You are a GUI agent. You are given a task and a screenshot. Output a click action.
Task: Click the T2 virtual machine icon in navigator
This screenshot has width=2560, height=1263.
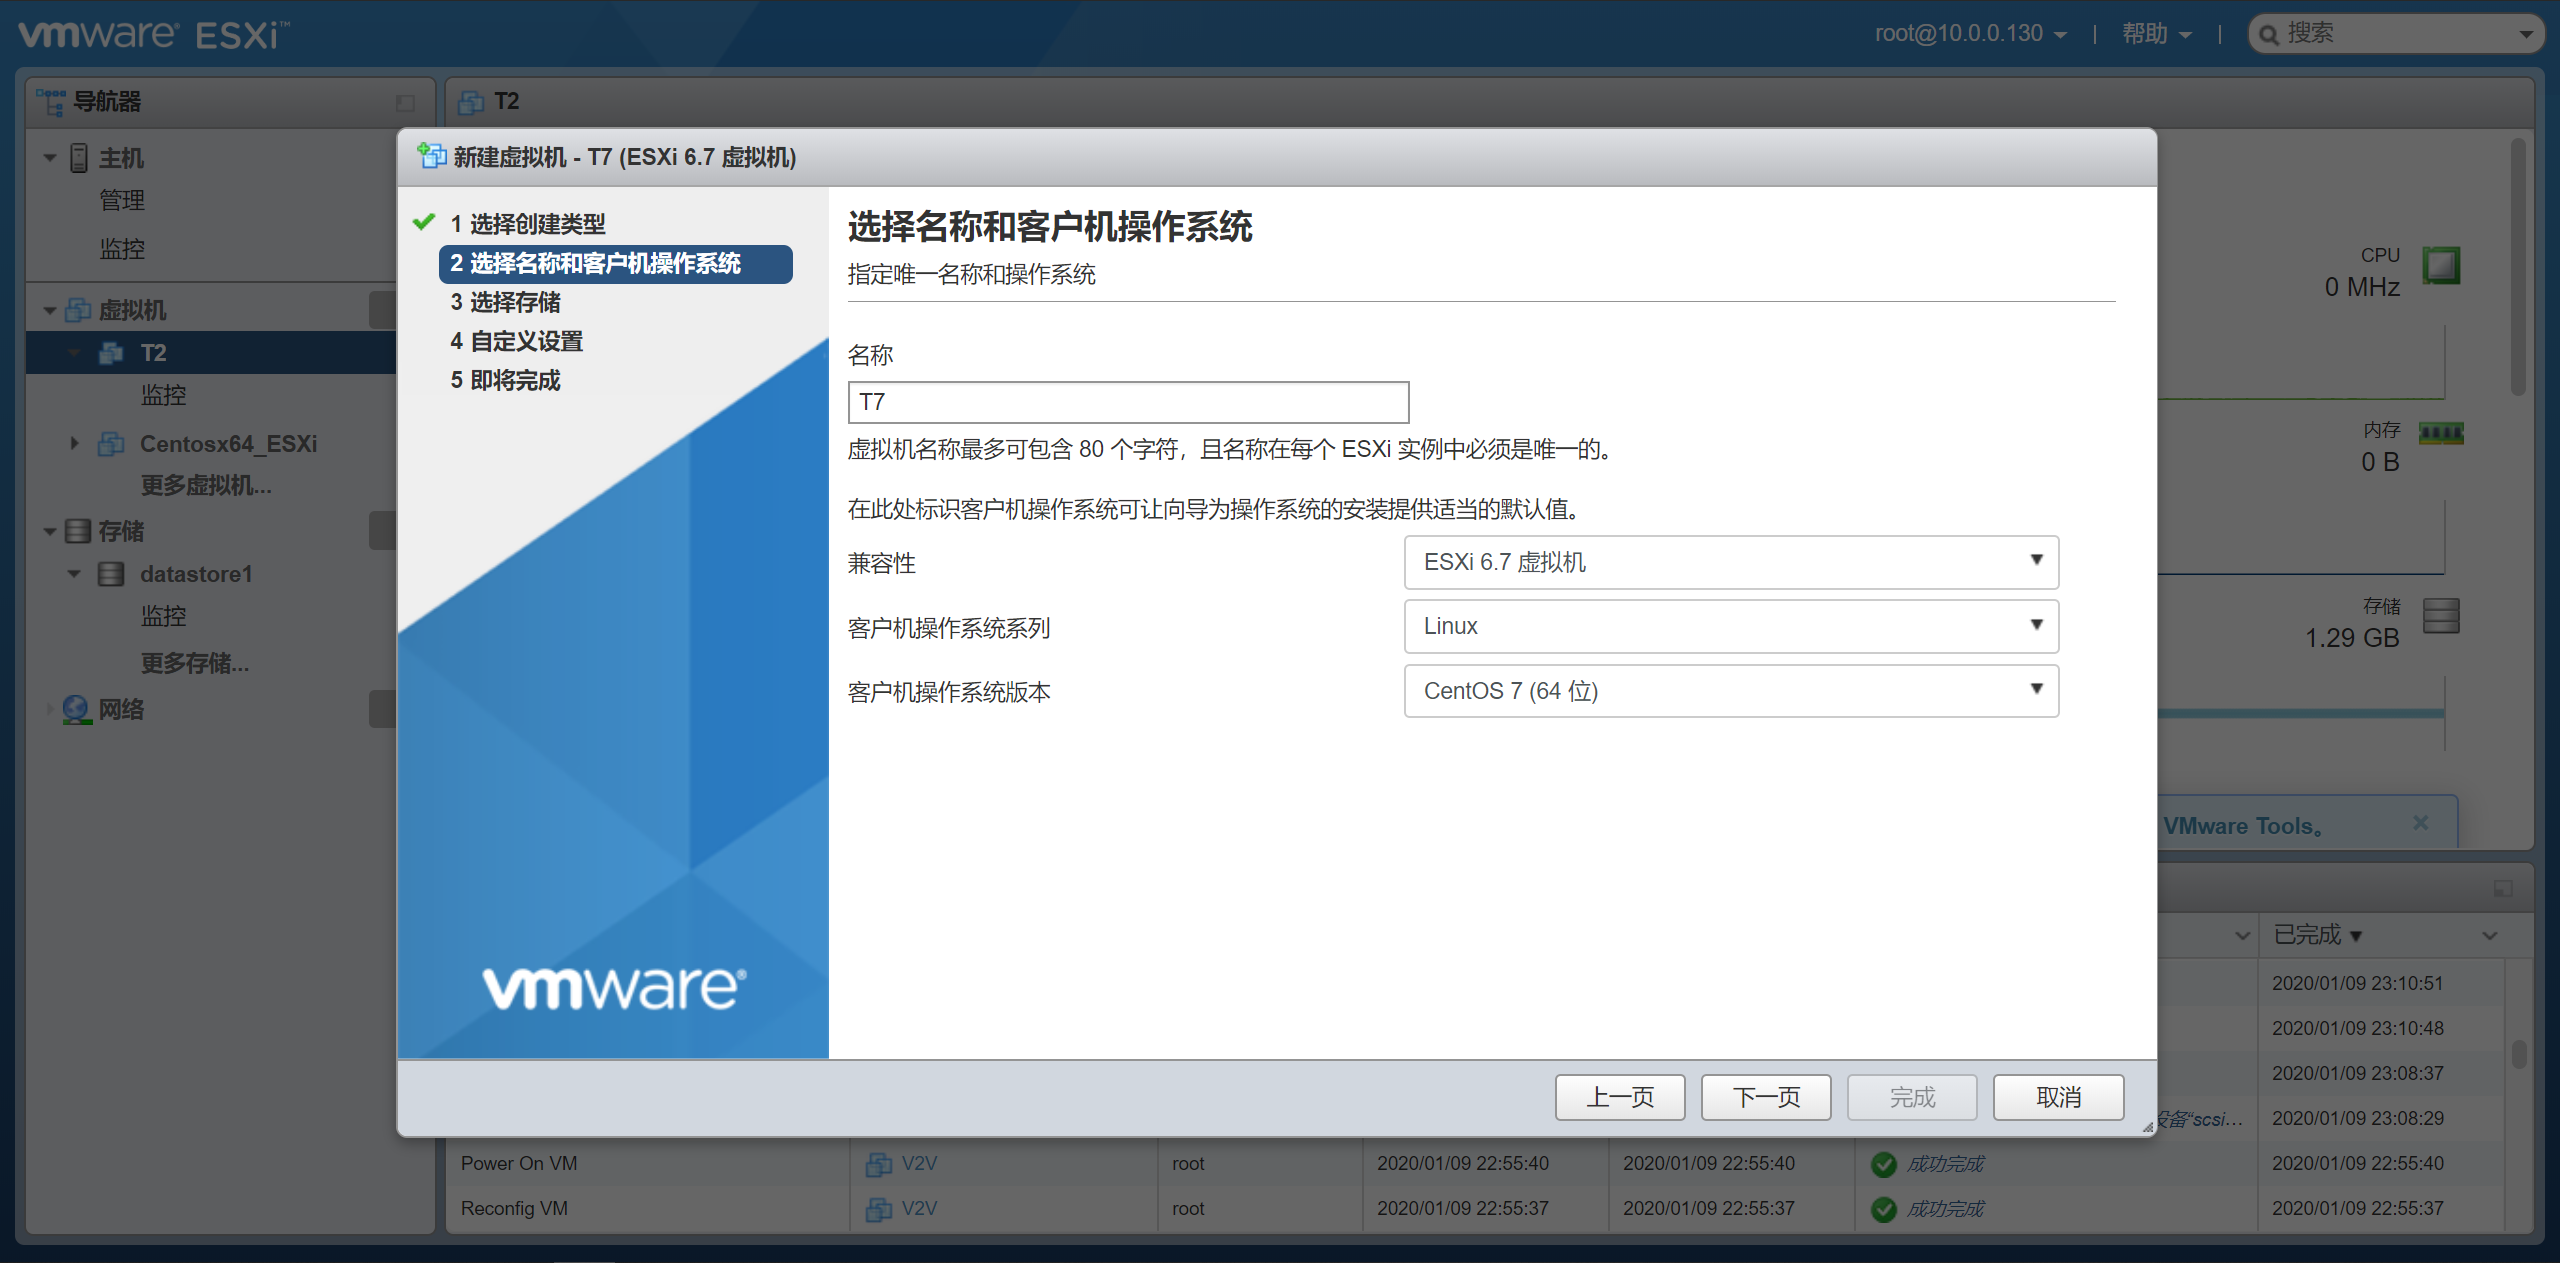click(111, 353)
